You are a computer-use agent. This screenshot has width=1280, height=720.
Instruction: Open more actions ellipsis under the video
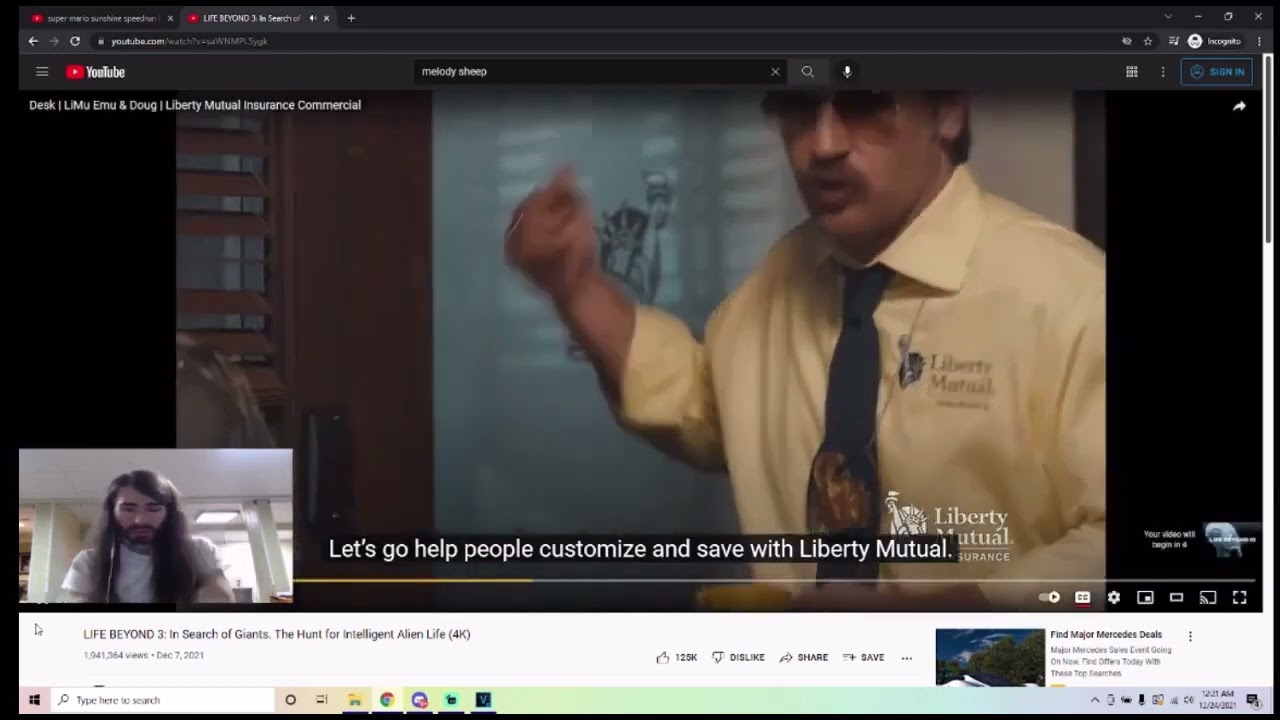pos(907,658)
